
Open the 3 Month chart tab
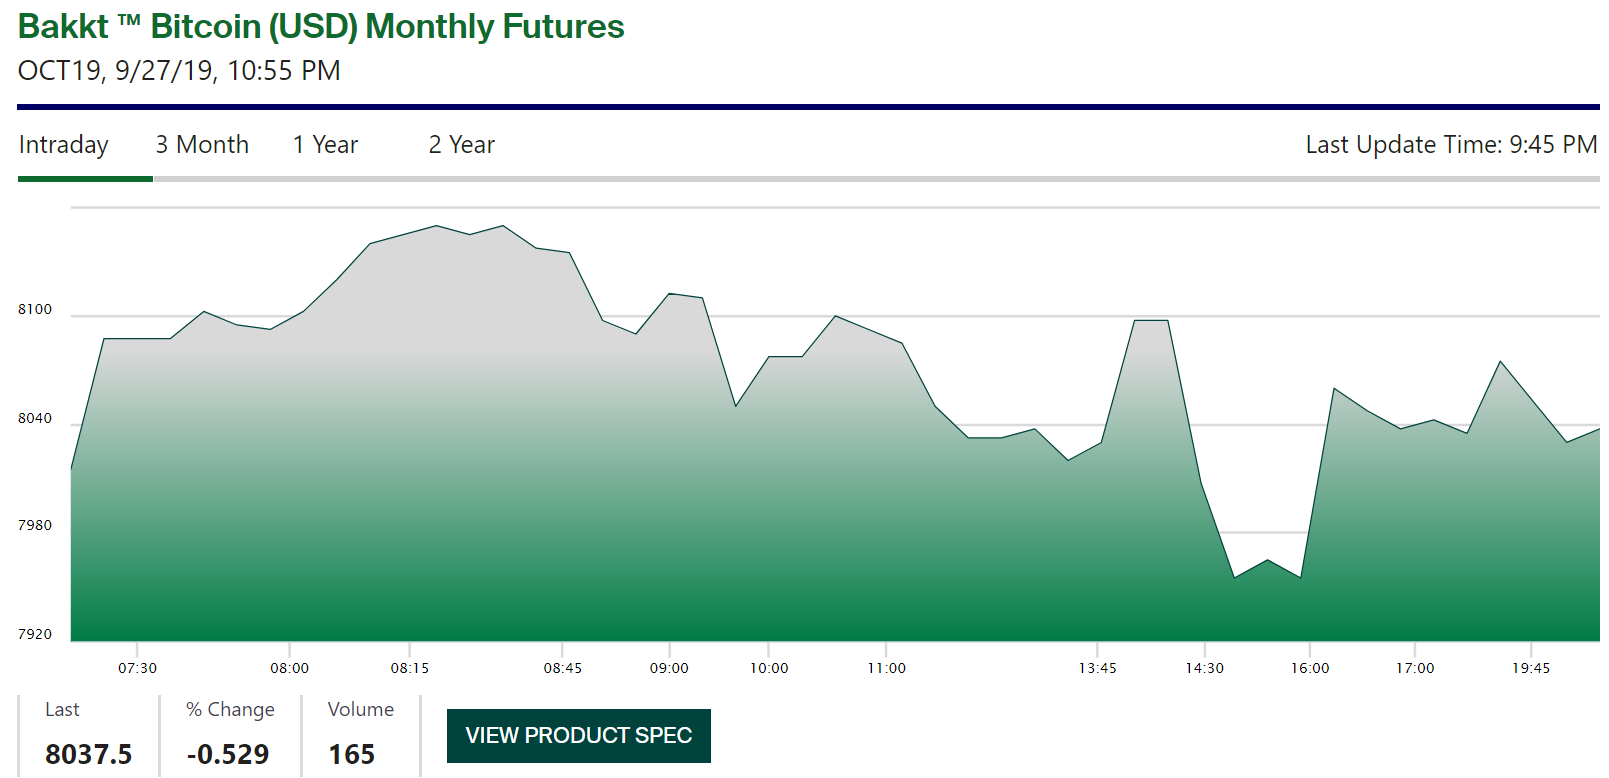point(202,145)
